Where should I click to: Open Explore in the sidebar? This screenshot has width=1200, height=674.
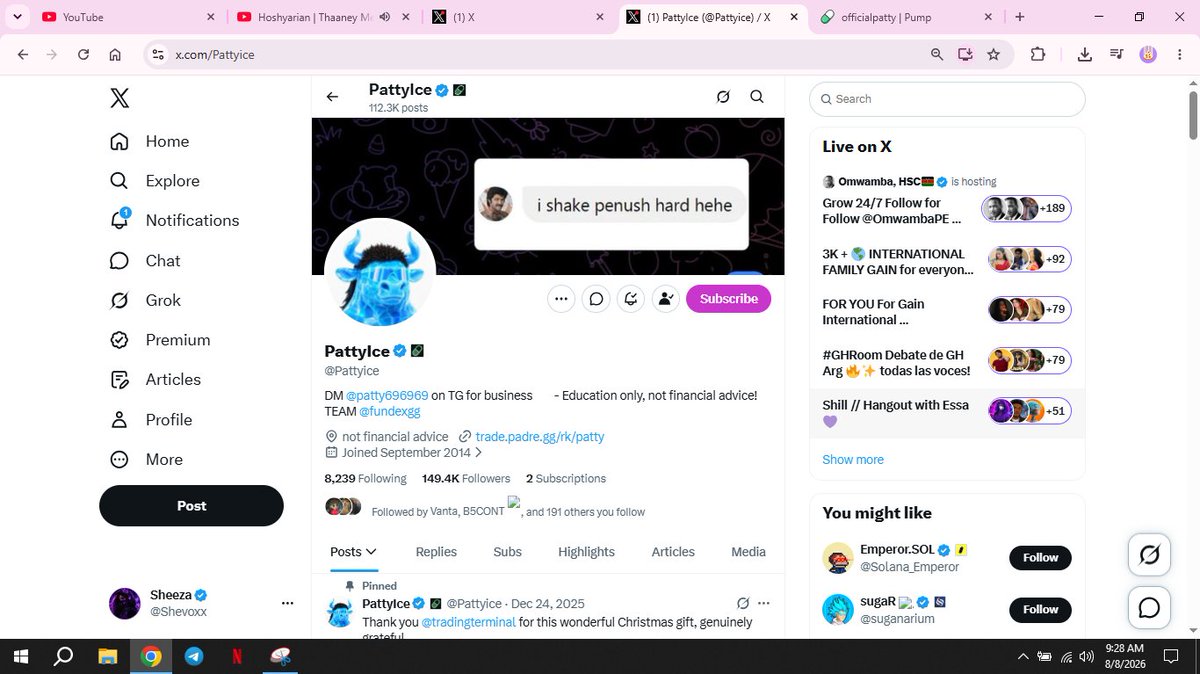point(154,181)
